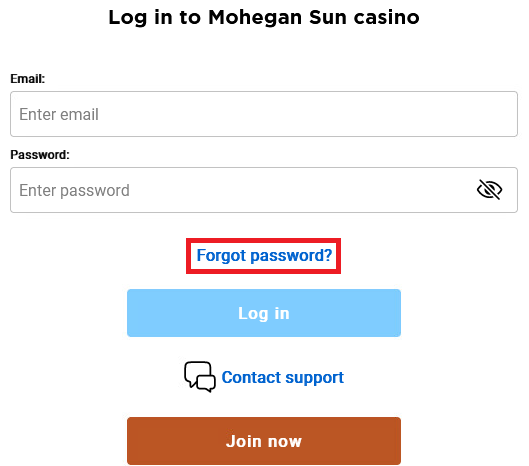Open the Forgot password? link
The height and width of the screenshot is (466, 529).
pyautogui.click(x=264, y=255)
